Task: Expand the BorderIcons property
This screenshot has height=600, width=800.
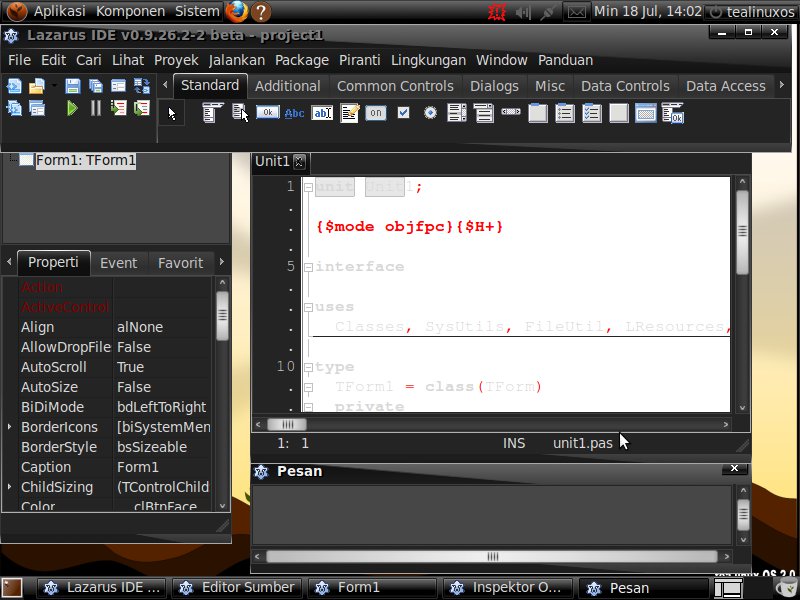Action: pos(9,427)
